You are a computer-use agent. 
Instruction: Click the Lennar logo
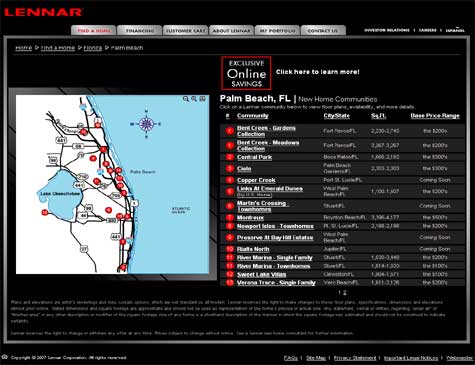pyautogui.click(x=43, y=13)
